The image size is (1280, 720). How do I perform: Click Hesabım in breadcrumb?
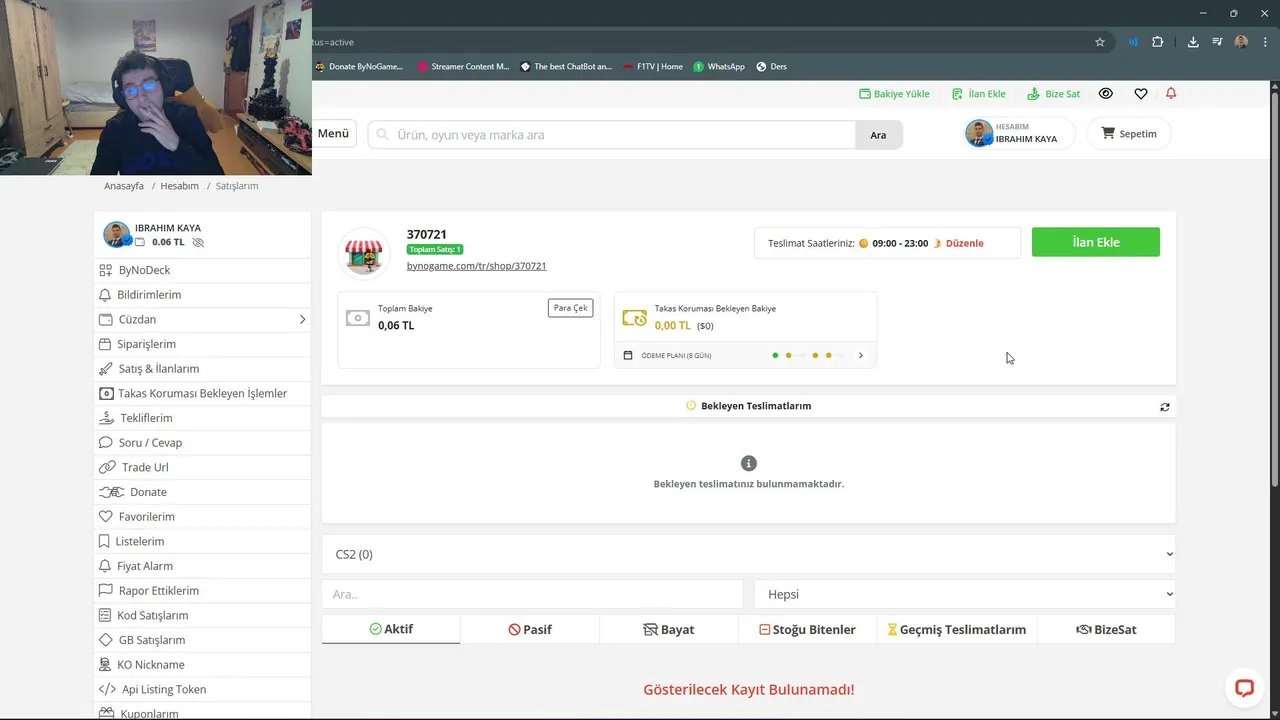[x=180, y=186]
